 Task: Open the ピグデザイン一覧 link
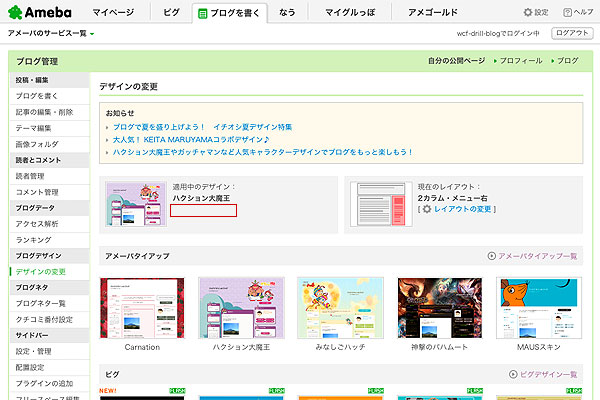(x=548, y=374)
